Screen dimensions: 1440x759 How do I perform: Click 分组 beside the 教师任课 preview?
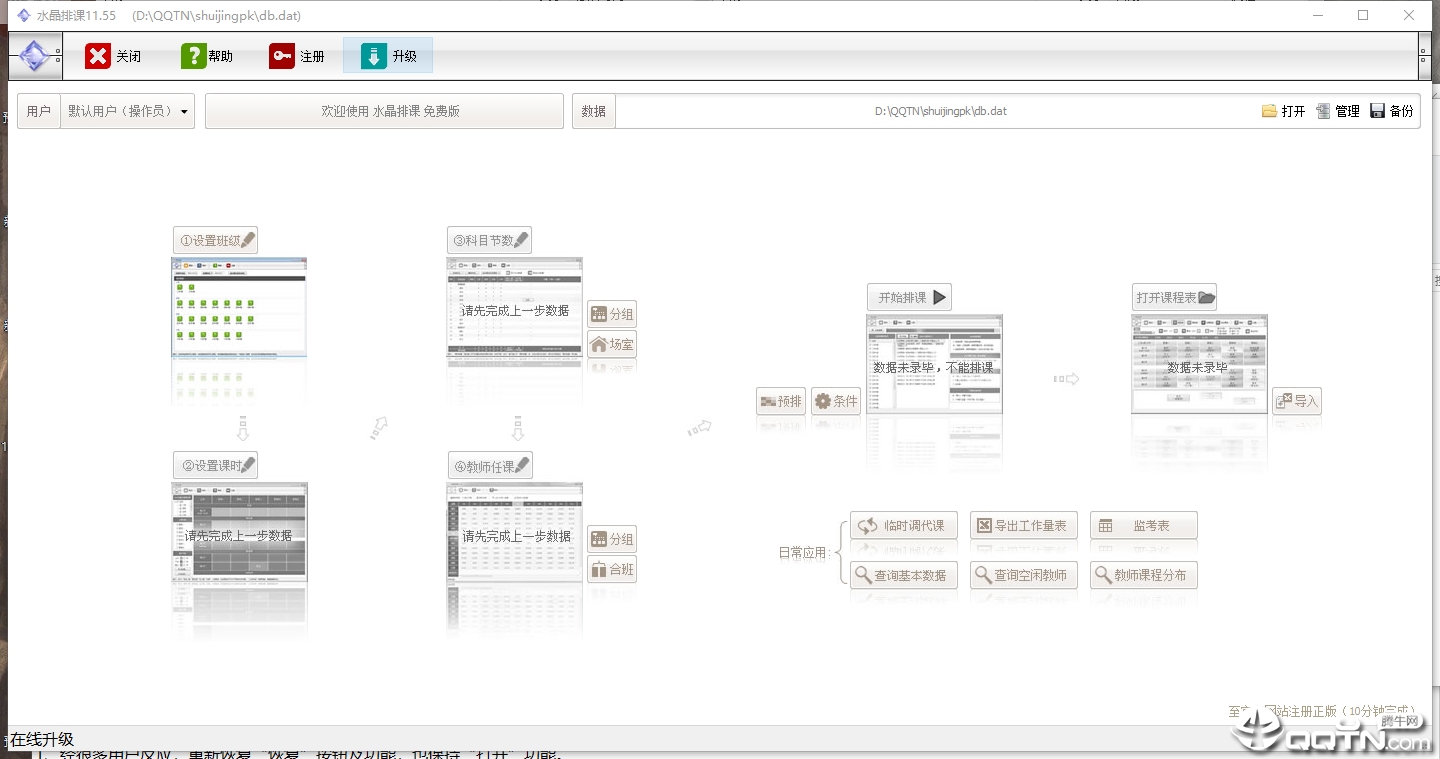(612, 539)
